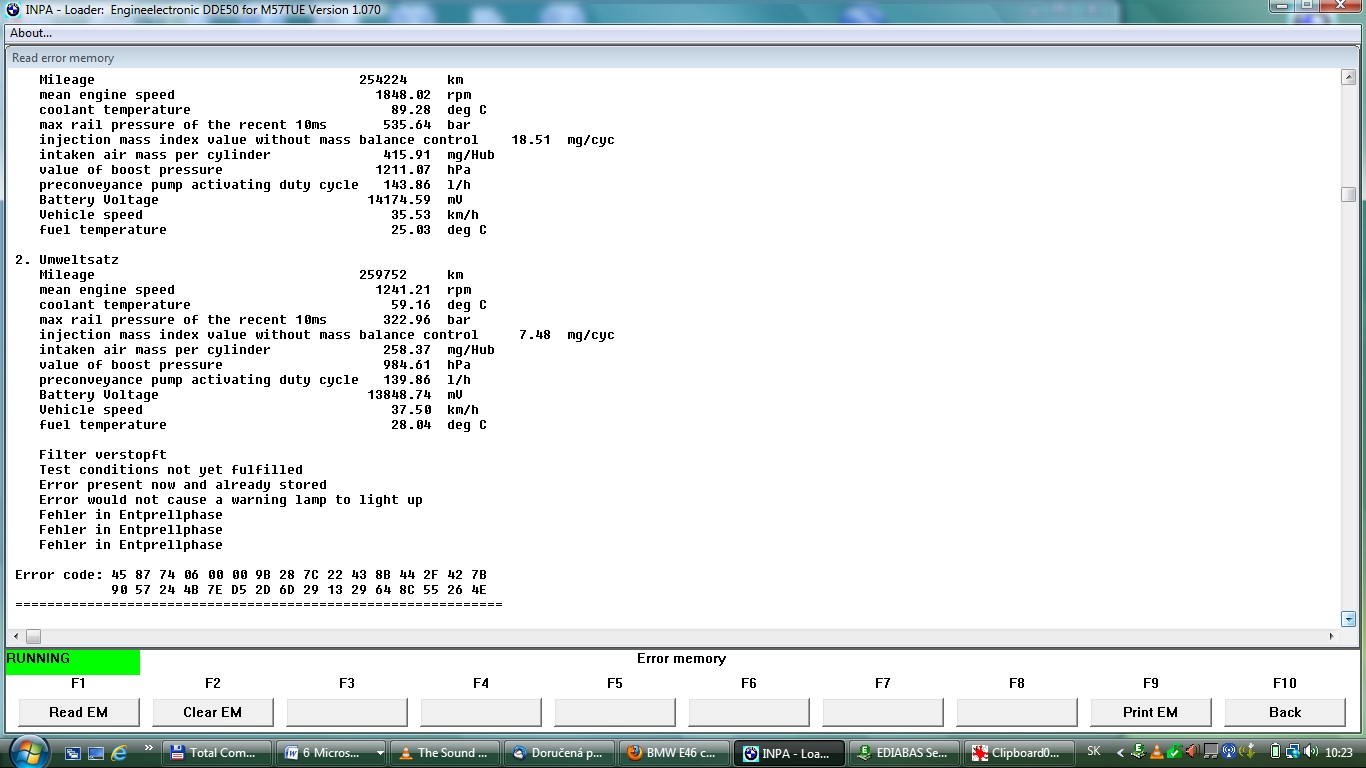The height and width of the screenshot is (768, 1366).
Task: Open the About... menu
Action: [x=31, y=33]
